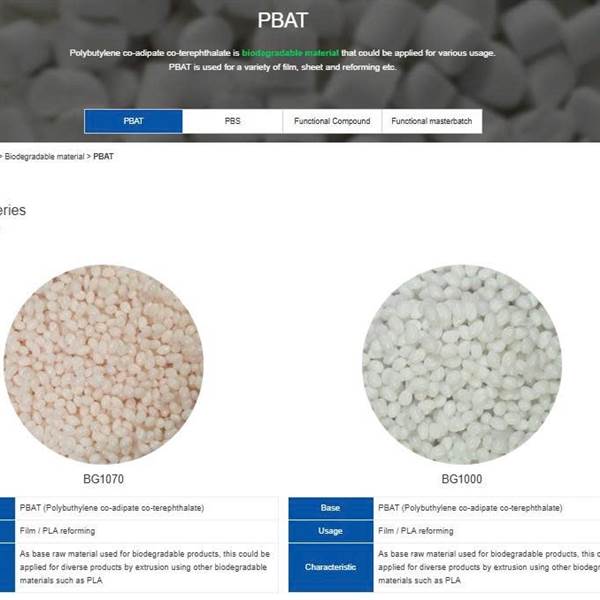Open the Functional Compound tab
This screenshot has height=600, width=600.
[332, 121]
